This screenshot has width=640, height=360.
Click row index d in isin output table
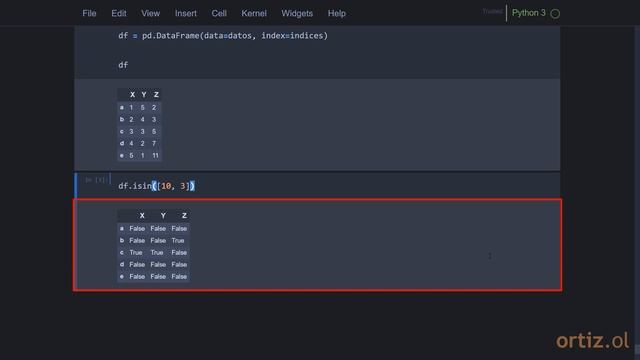coord(122,264)
